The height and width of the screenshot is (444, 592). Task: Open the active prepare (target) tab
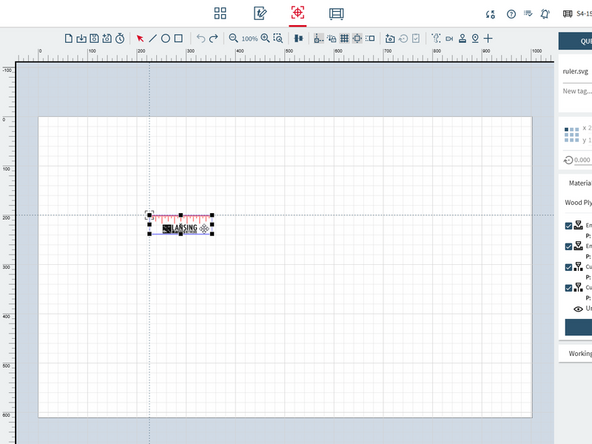tap(298, 13)
